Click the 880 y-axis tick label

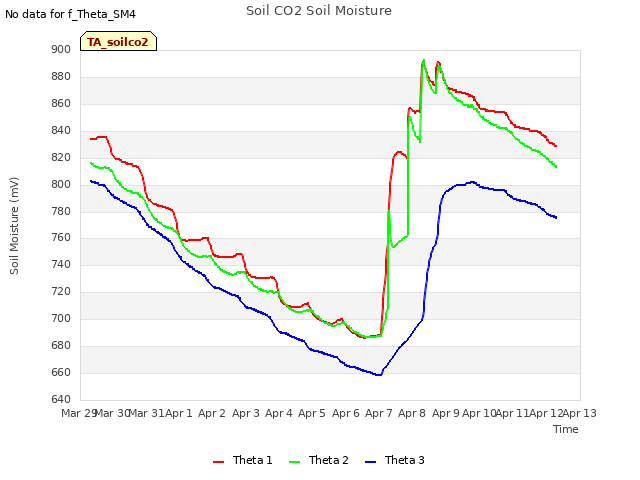click(61, 77)
